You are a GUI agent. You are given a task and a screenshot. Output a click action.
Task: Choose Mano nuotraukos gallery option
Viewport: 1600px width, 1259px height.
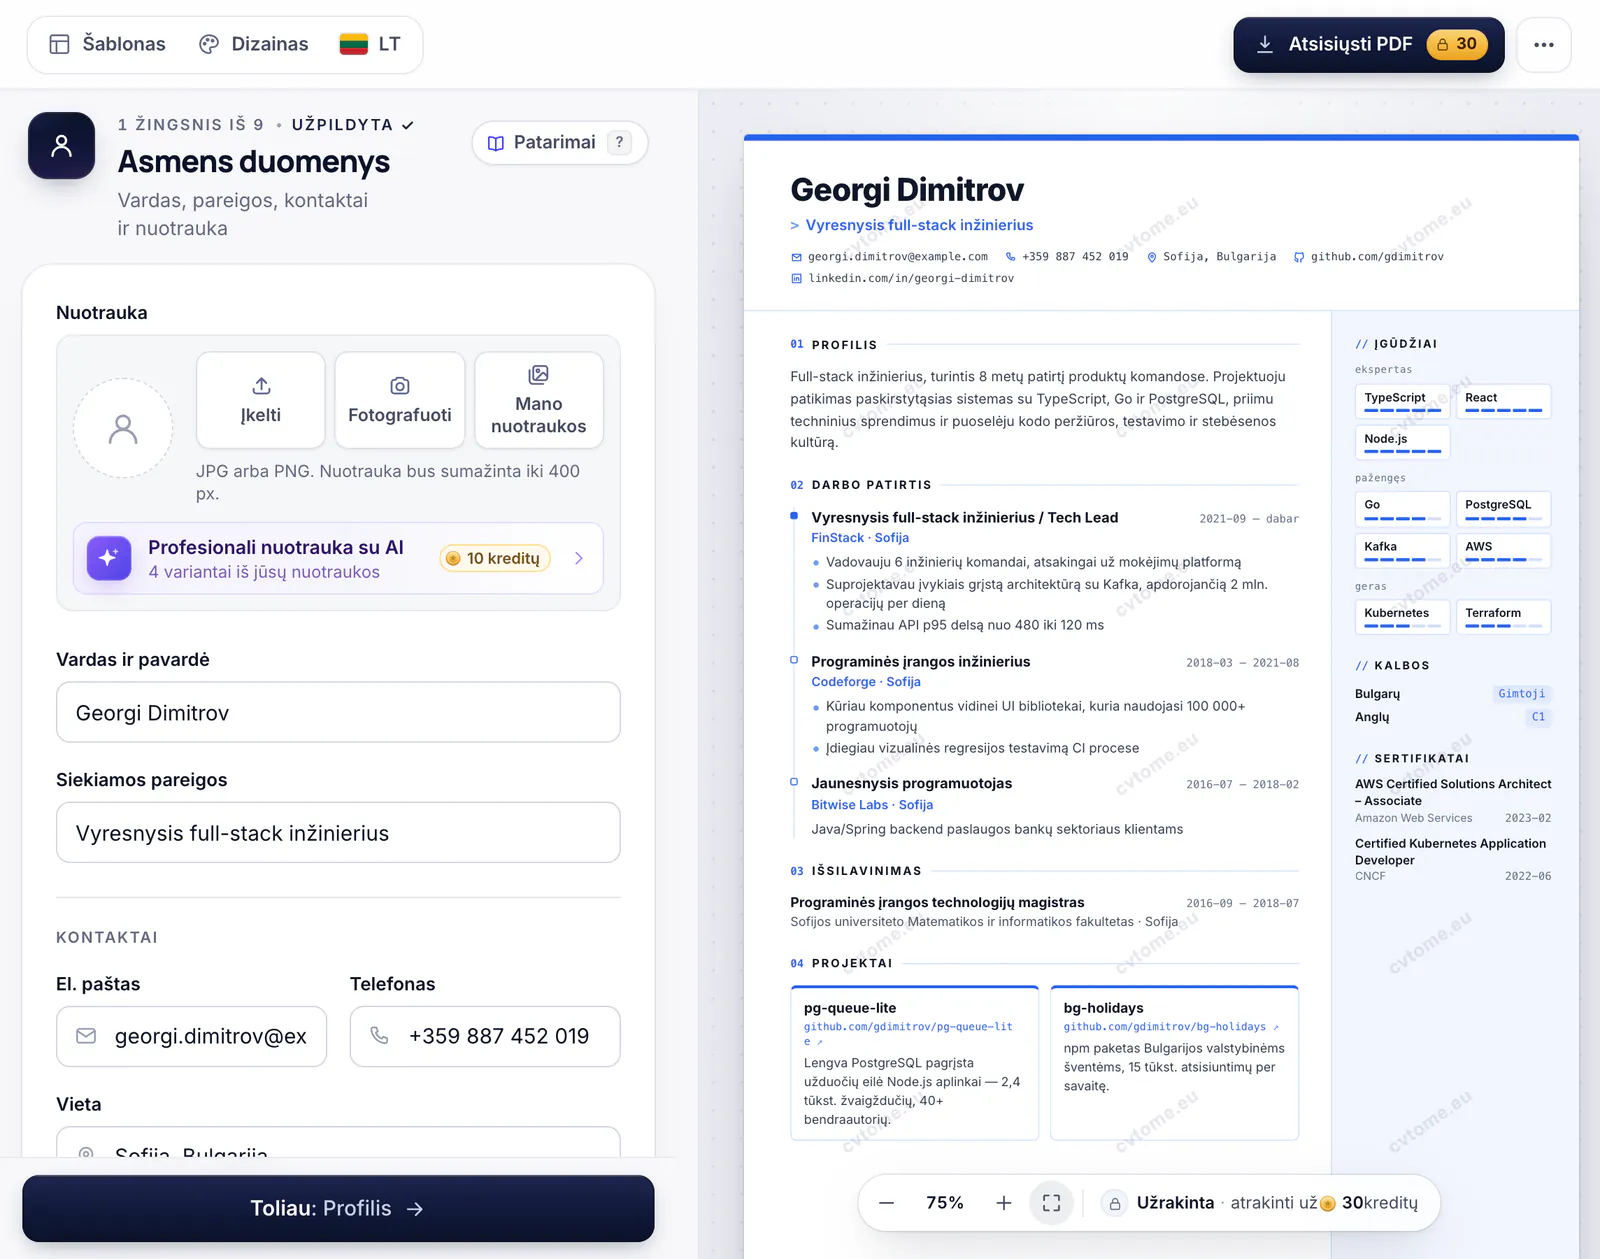[x=539, y=400]
